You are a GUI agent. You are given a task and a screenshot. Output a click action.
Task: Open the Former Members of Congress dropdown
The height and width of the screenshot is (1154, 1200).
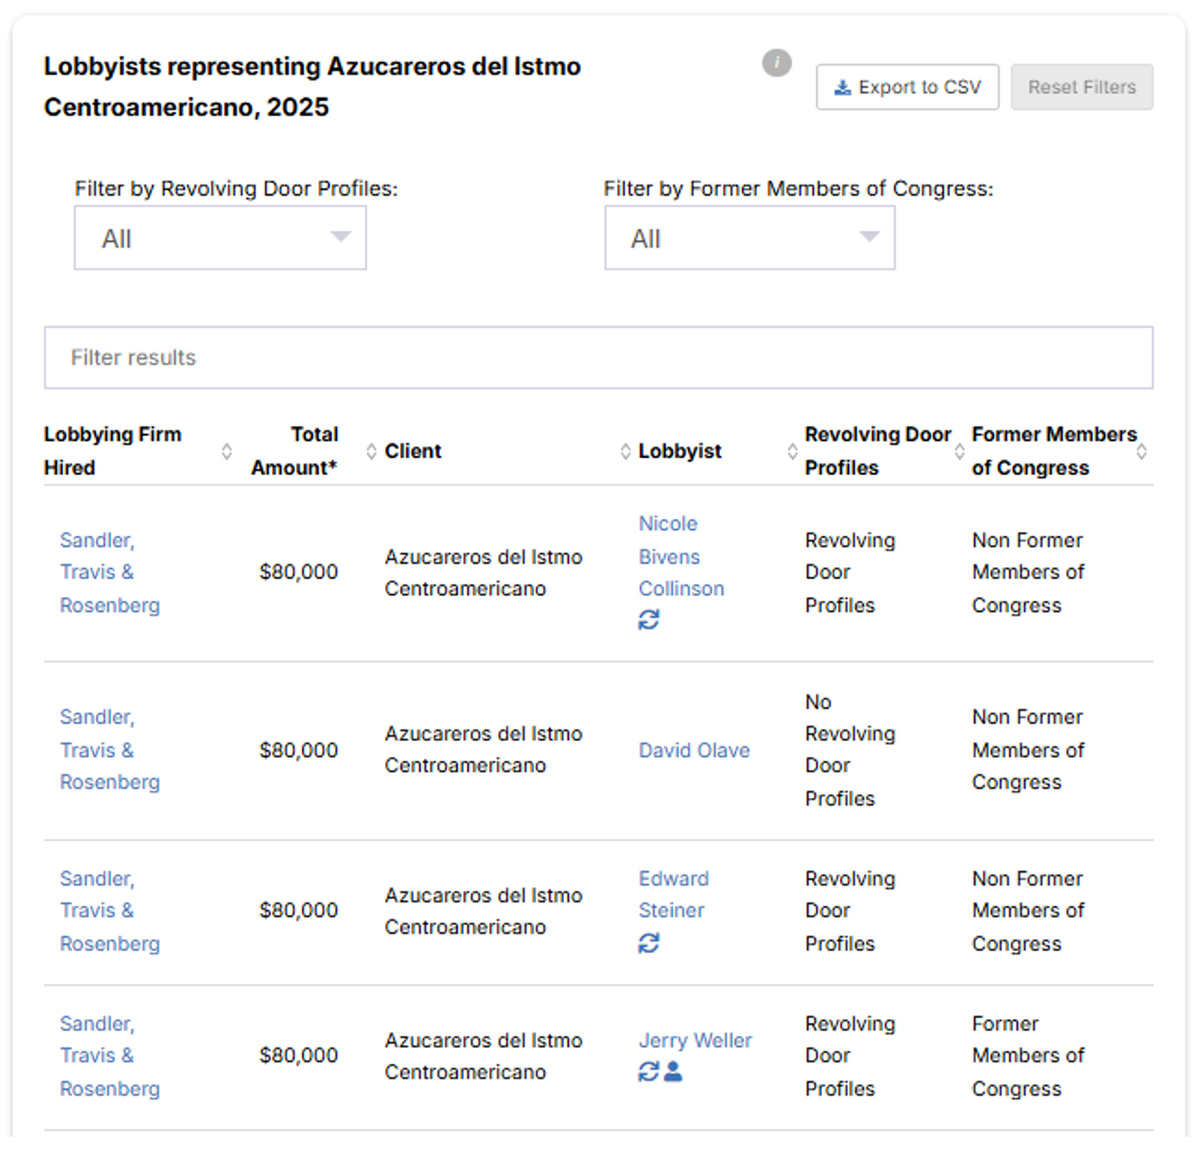750,238
